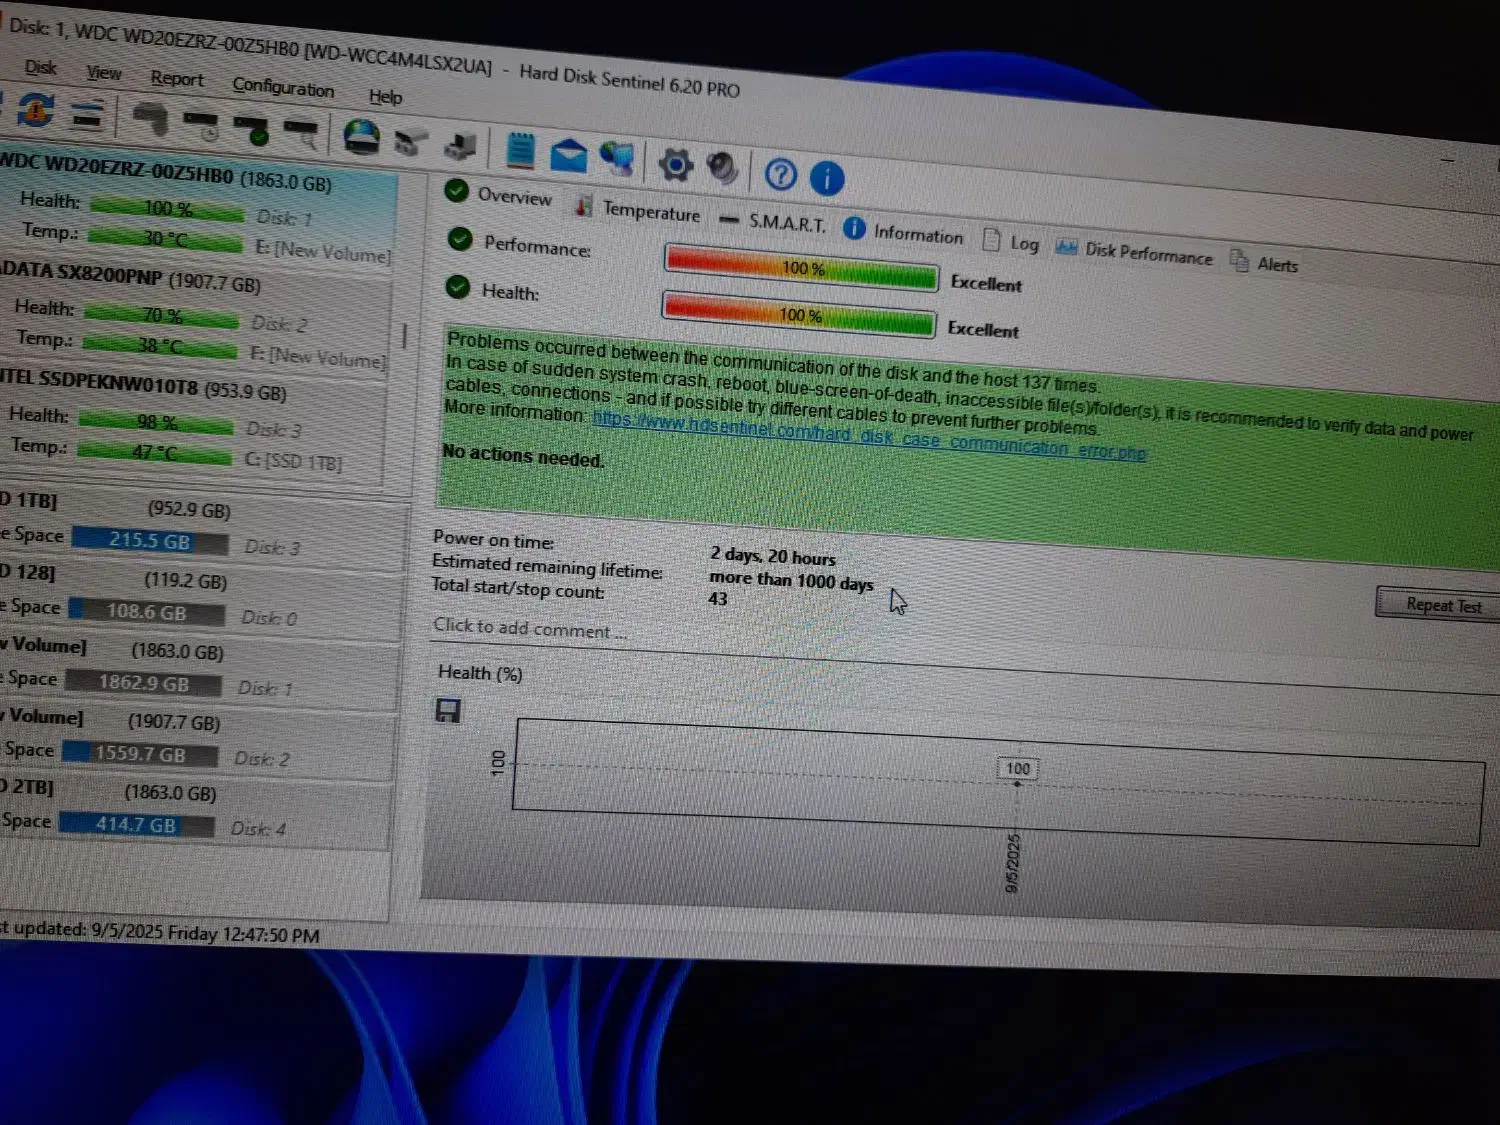The image size is (1500, 1125).
Task: Click the 'more than 1000 days' value
Action: [791, 581]
